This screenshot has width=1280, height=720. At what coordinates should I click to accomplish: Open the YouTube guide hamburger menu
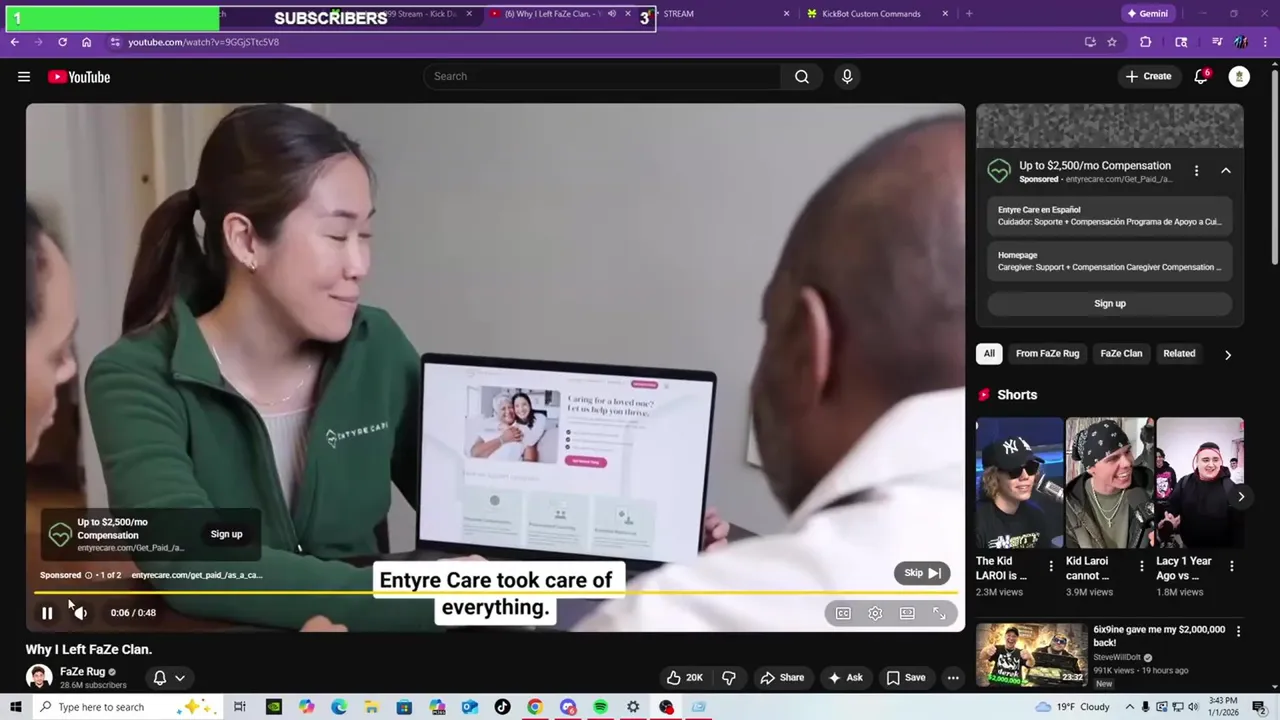(x=24, y=77)
